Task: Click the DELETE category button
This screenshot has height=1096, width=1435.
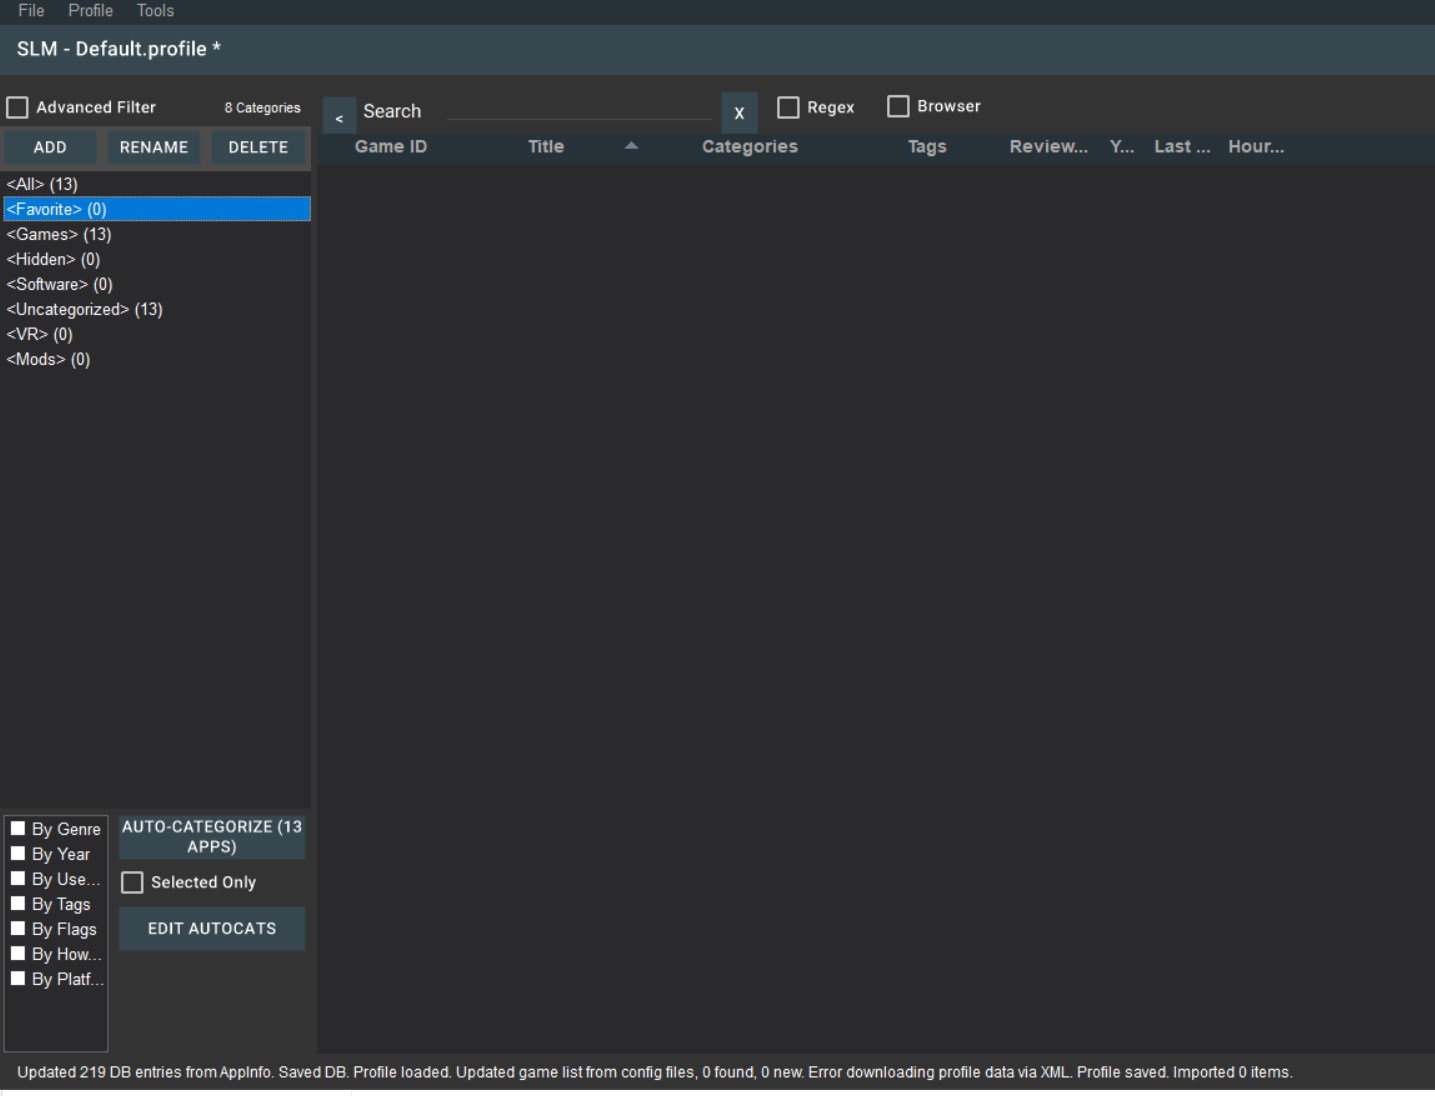Action: point(258,147)
